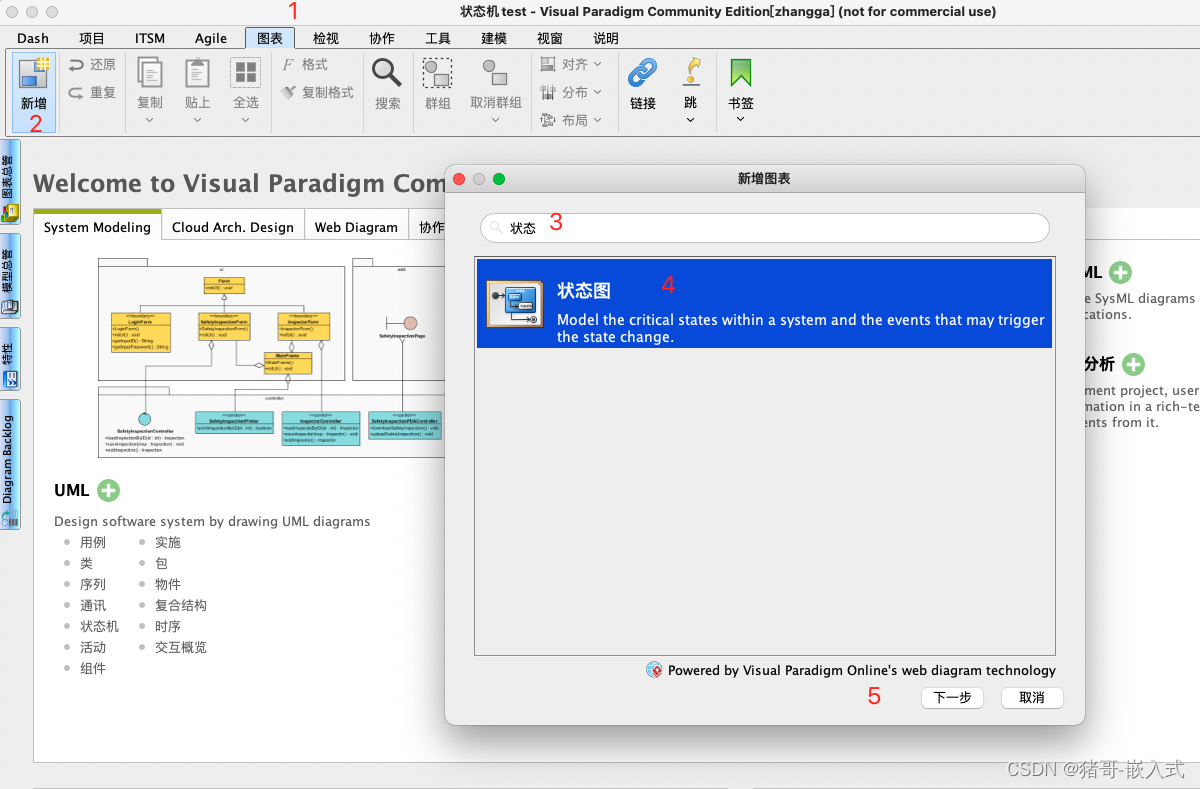Viewport: 1200px width, 789px height.
Task: Click the 状态图 state diagram icon
Action: 515,304
